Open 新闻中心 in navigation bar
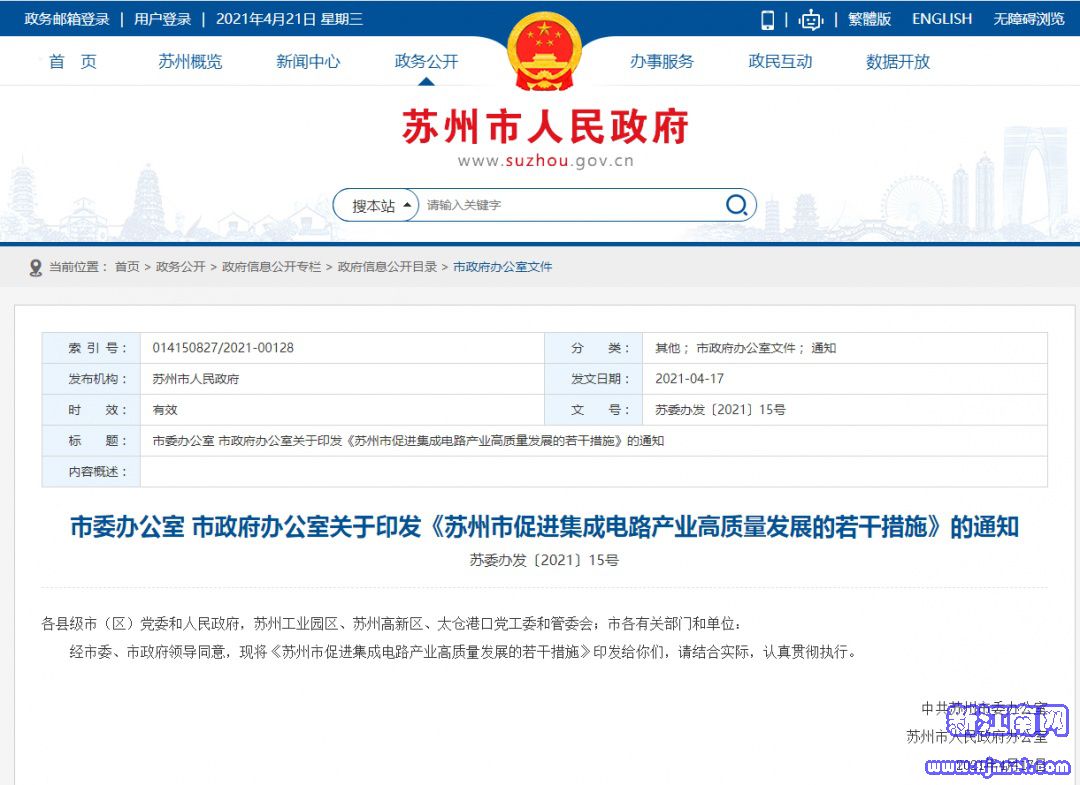 308,61
